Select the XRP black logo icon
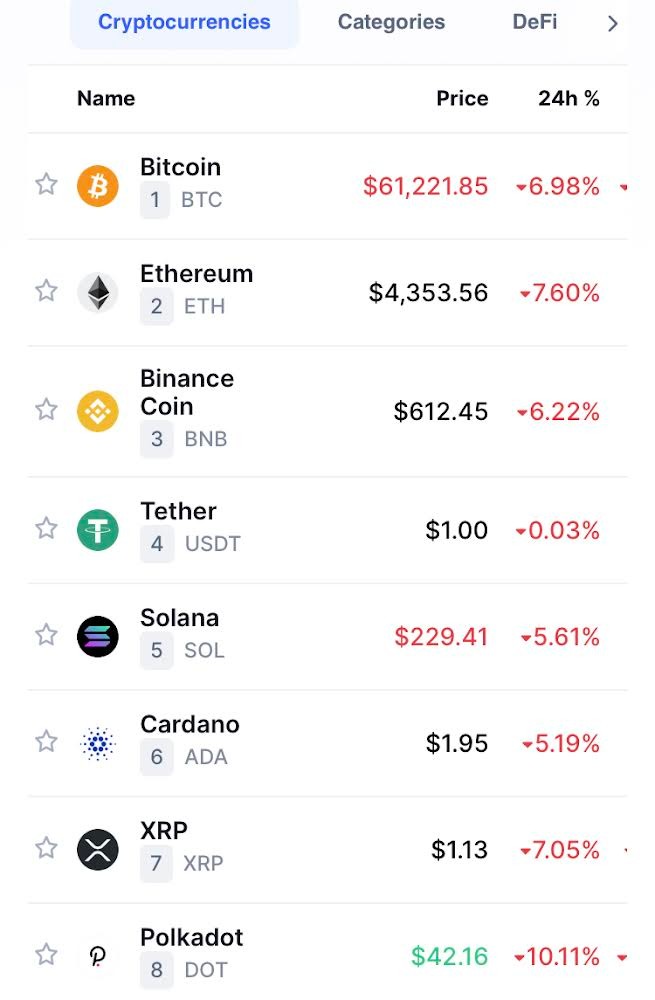Viewport: 655px width, 1000px height. pos(98,849)
